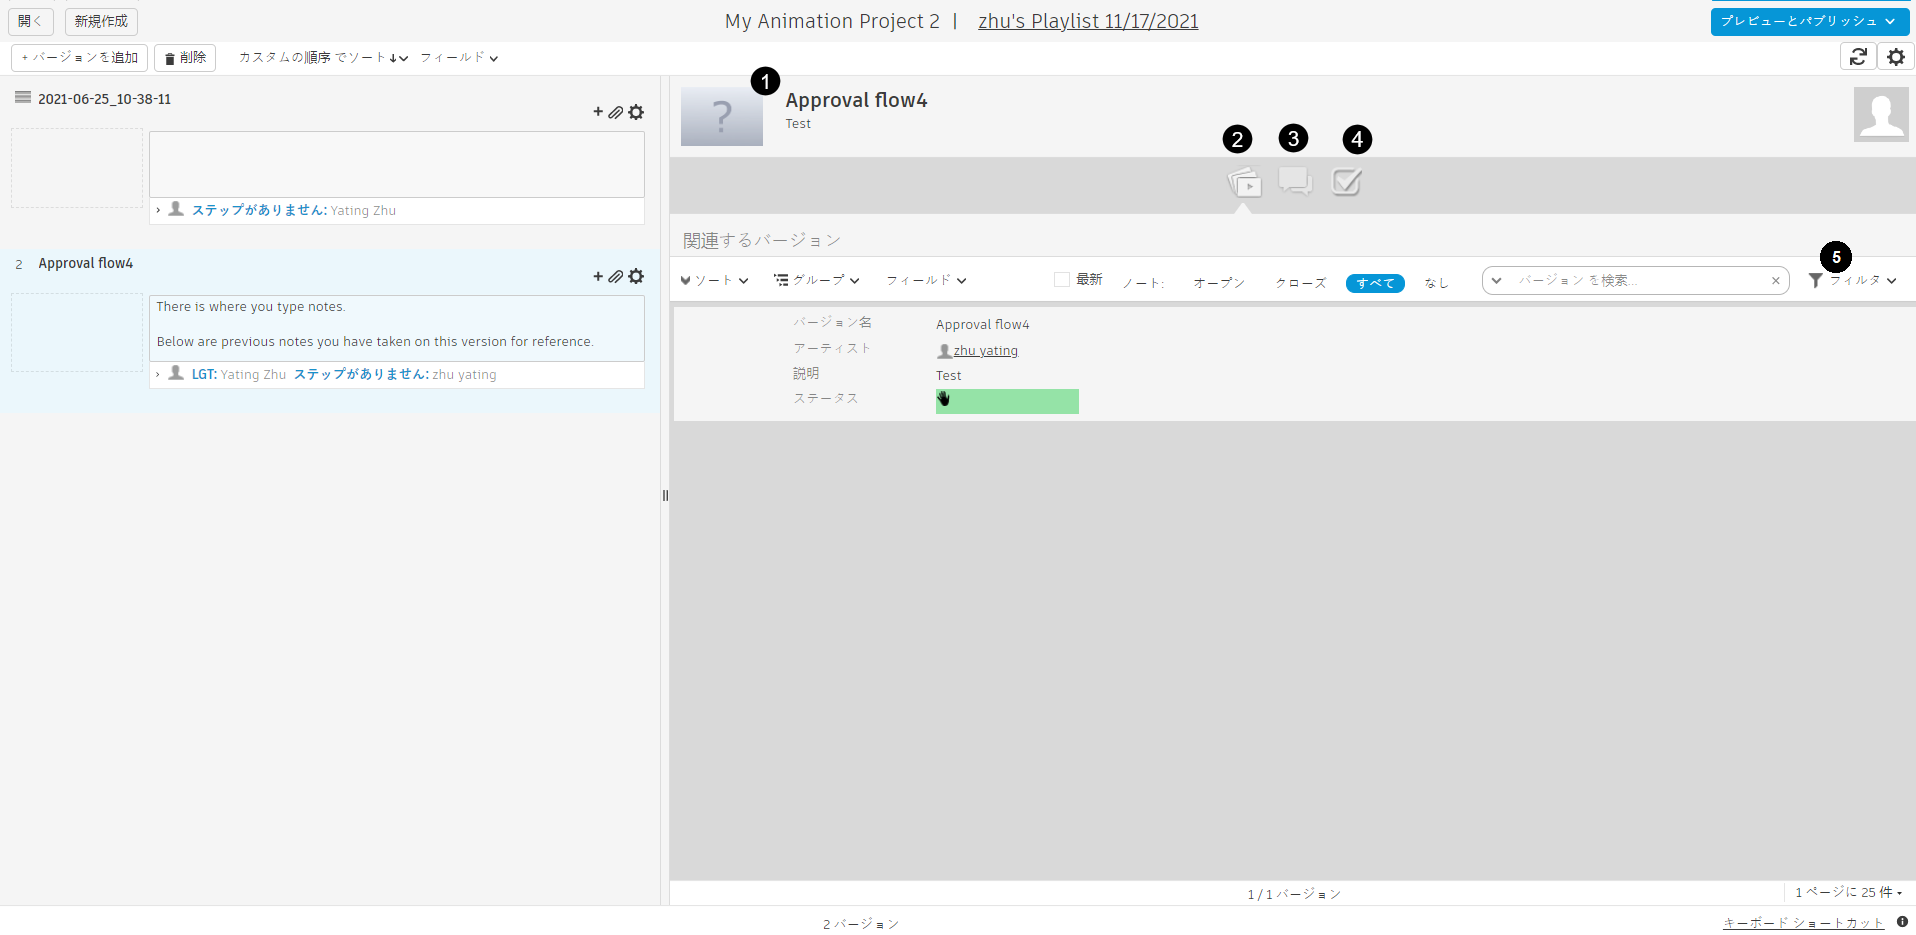The height and width of the screenshot is (935, 1916).
Task: Click the 削除 button
Action: (x=185, y=58)
